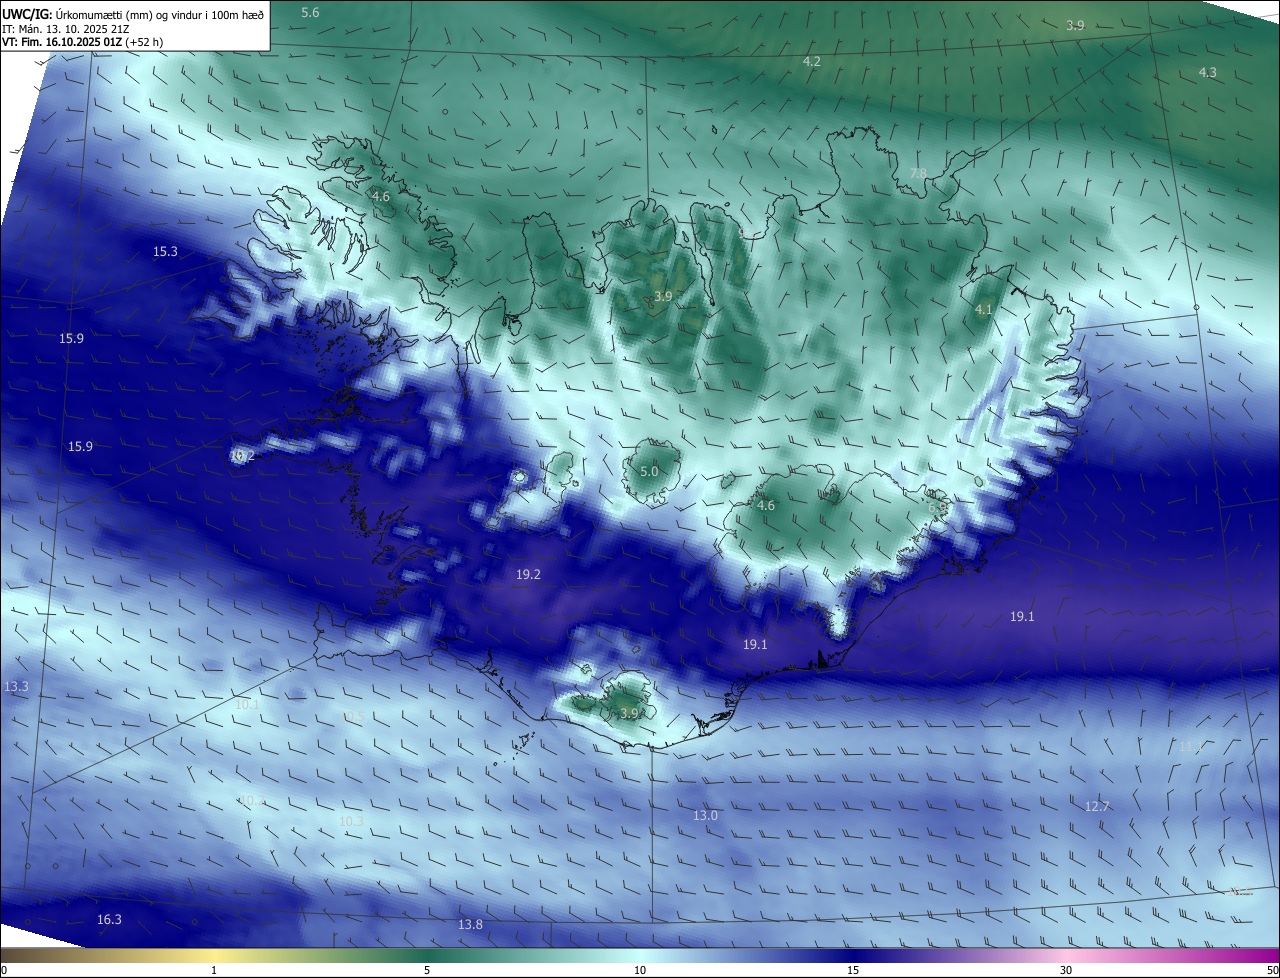The width and height of the screenshot is (1280, 978).
Task: Click the 4.1 value label
Action: [x=983, y=310]
